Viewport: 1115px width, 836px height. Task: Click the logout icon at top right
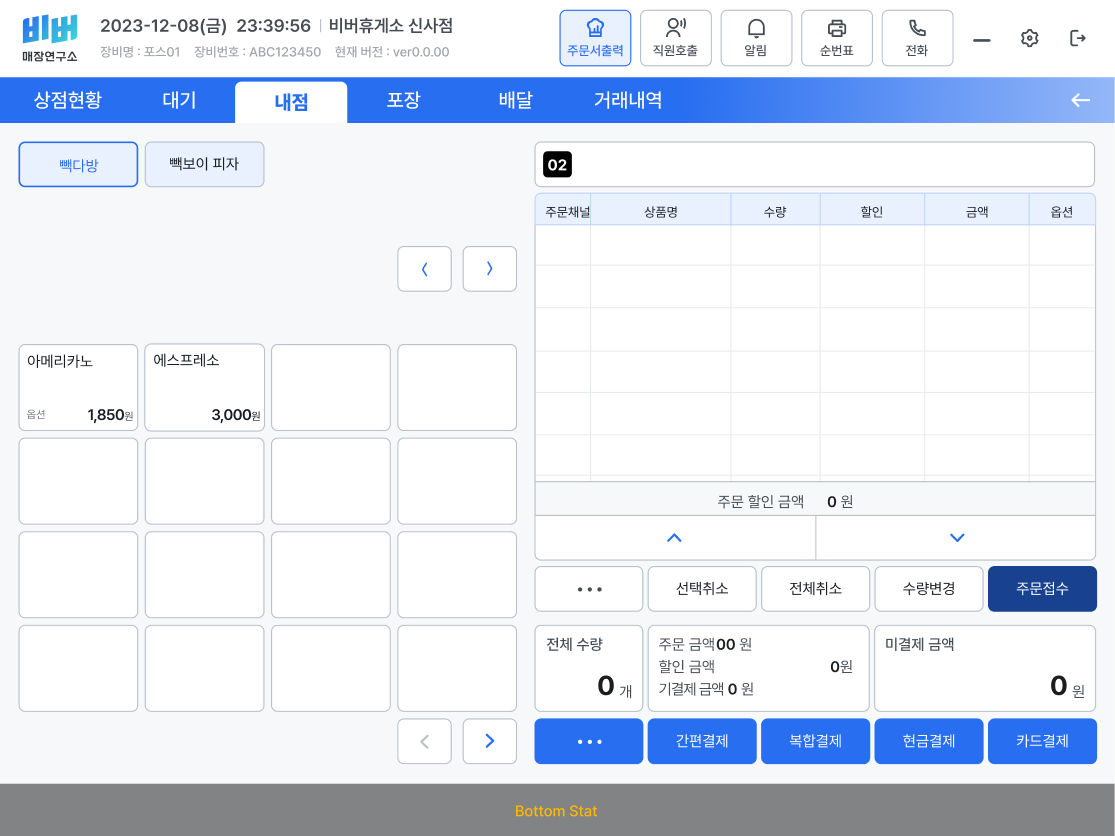click(x=1078, y=37)
